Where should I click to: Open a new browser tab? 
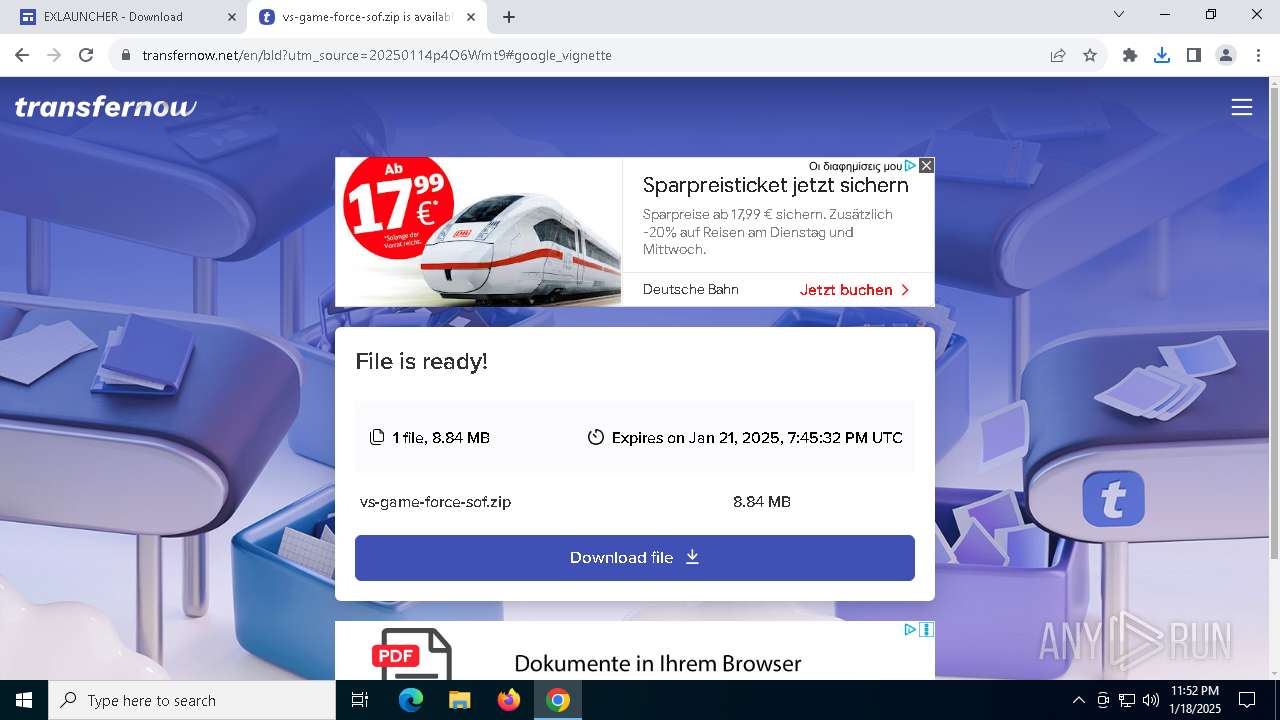[509, 16]
